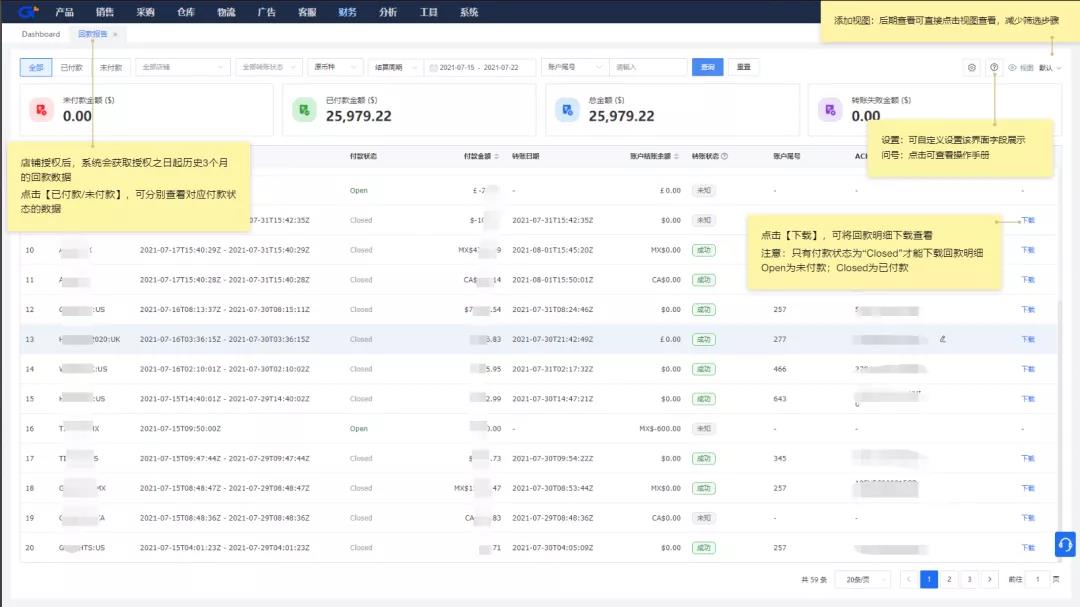Filter by 未付款 status

(110, 67)
